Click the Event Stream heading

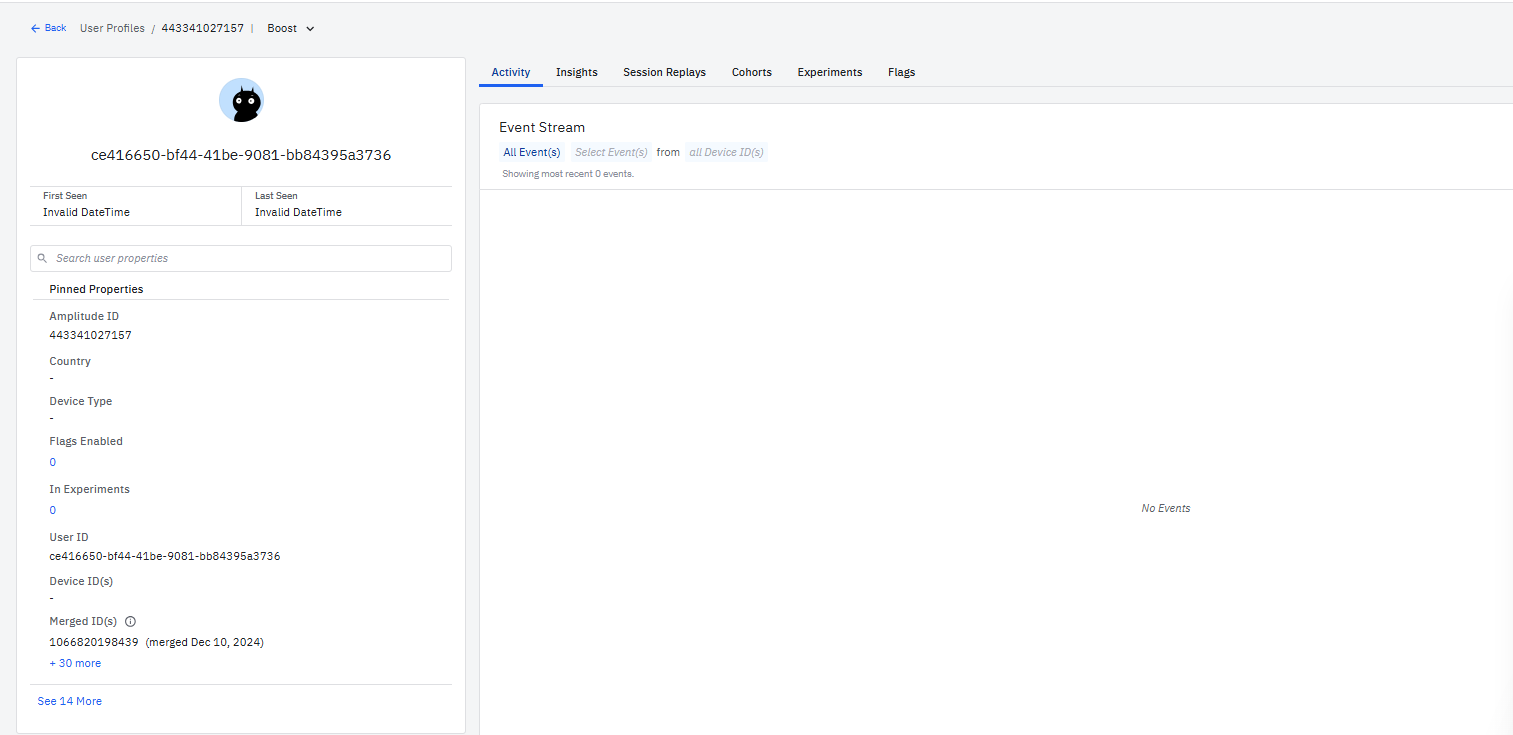(x=542, y=127)
